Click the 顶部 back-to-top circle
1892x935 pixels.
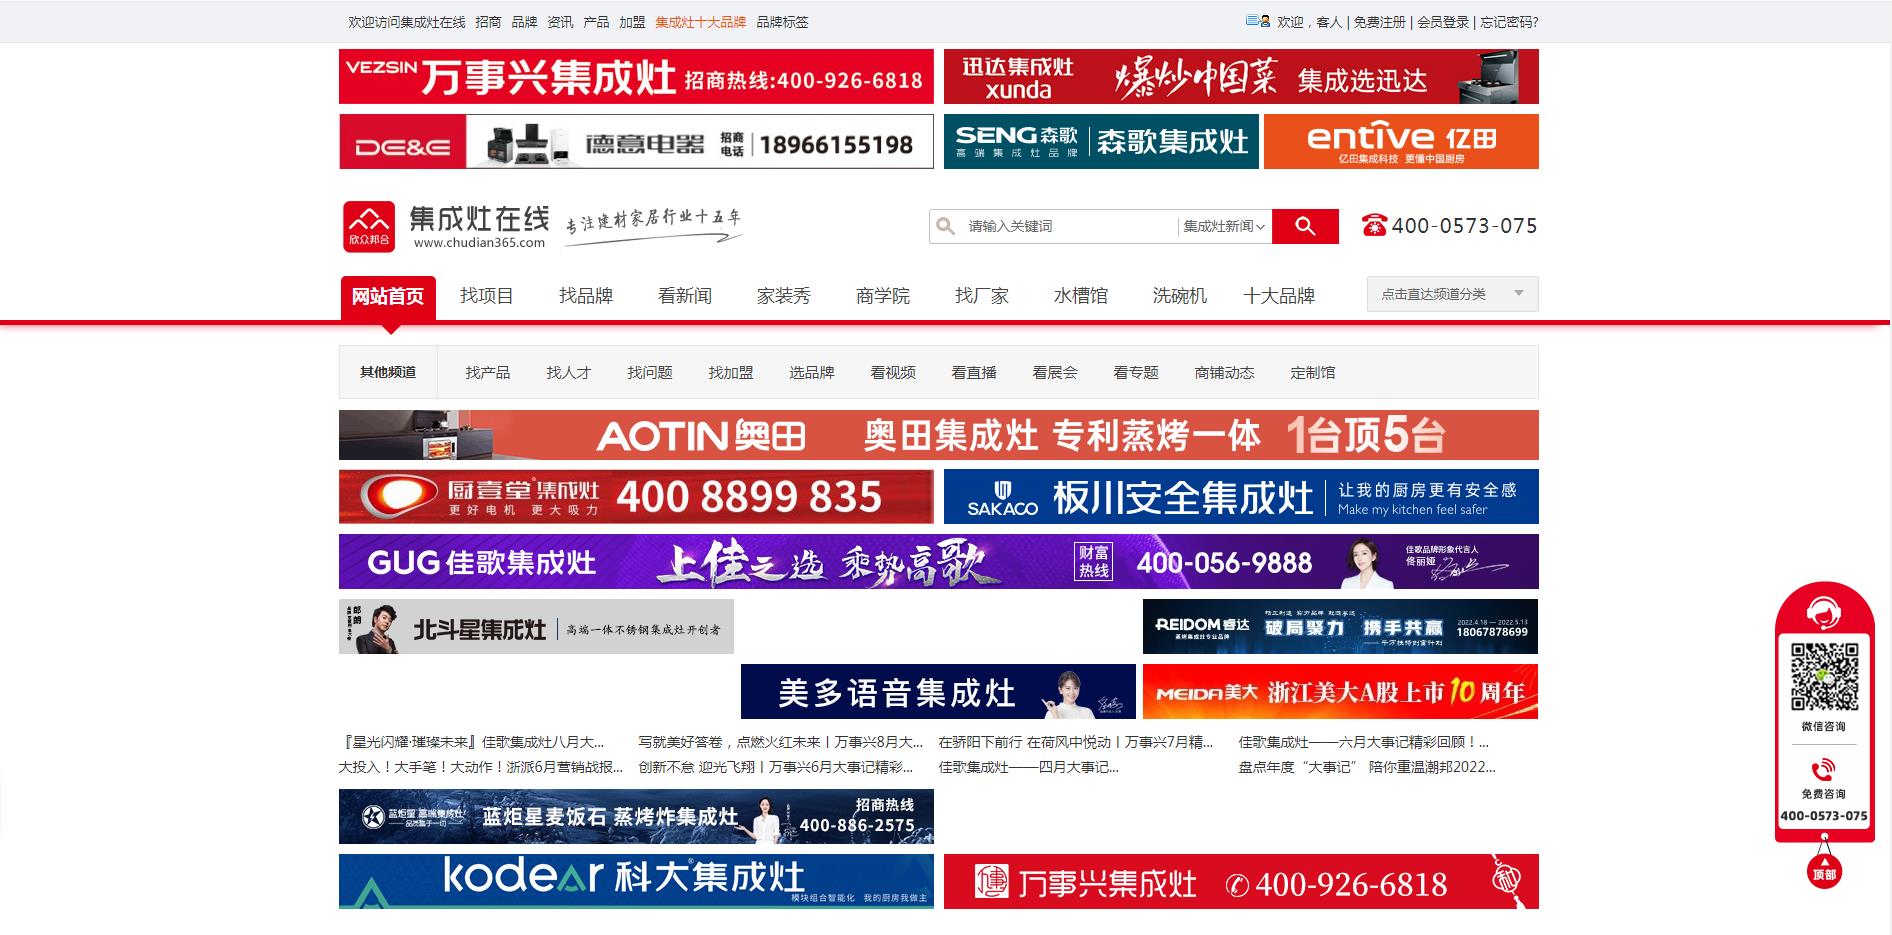[x=1824, y=873]
